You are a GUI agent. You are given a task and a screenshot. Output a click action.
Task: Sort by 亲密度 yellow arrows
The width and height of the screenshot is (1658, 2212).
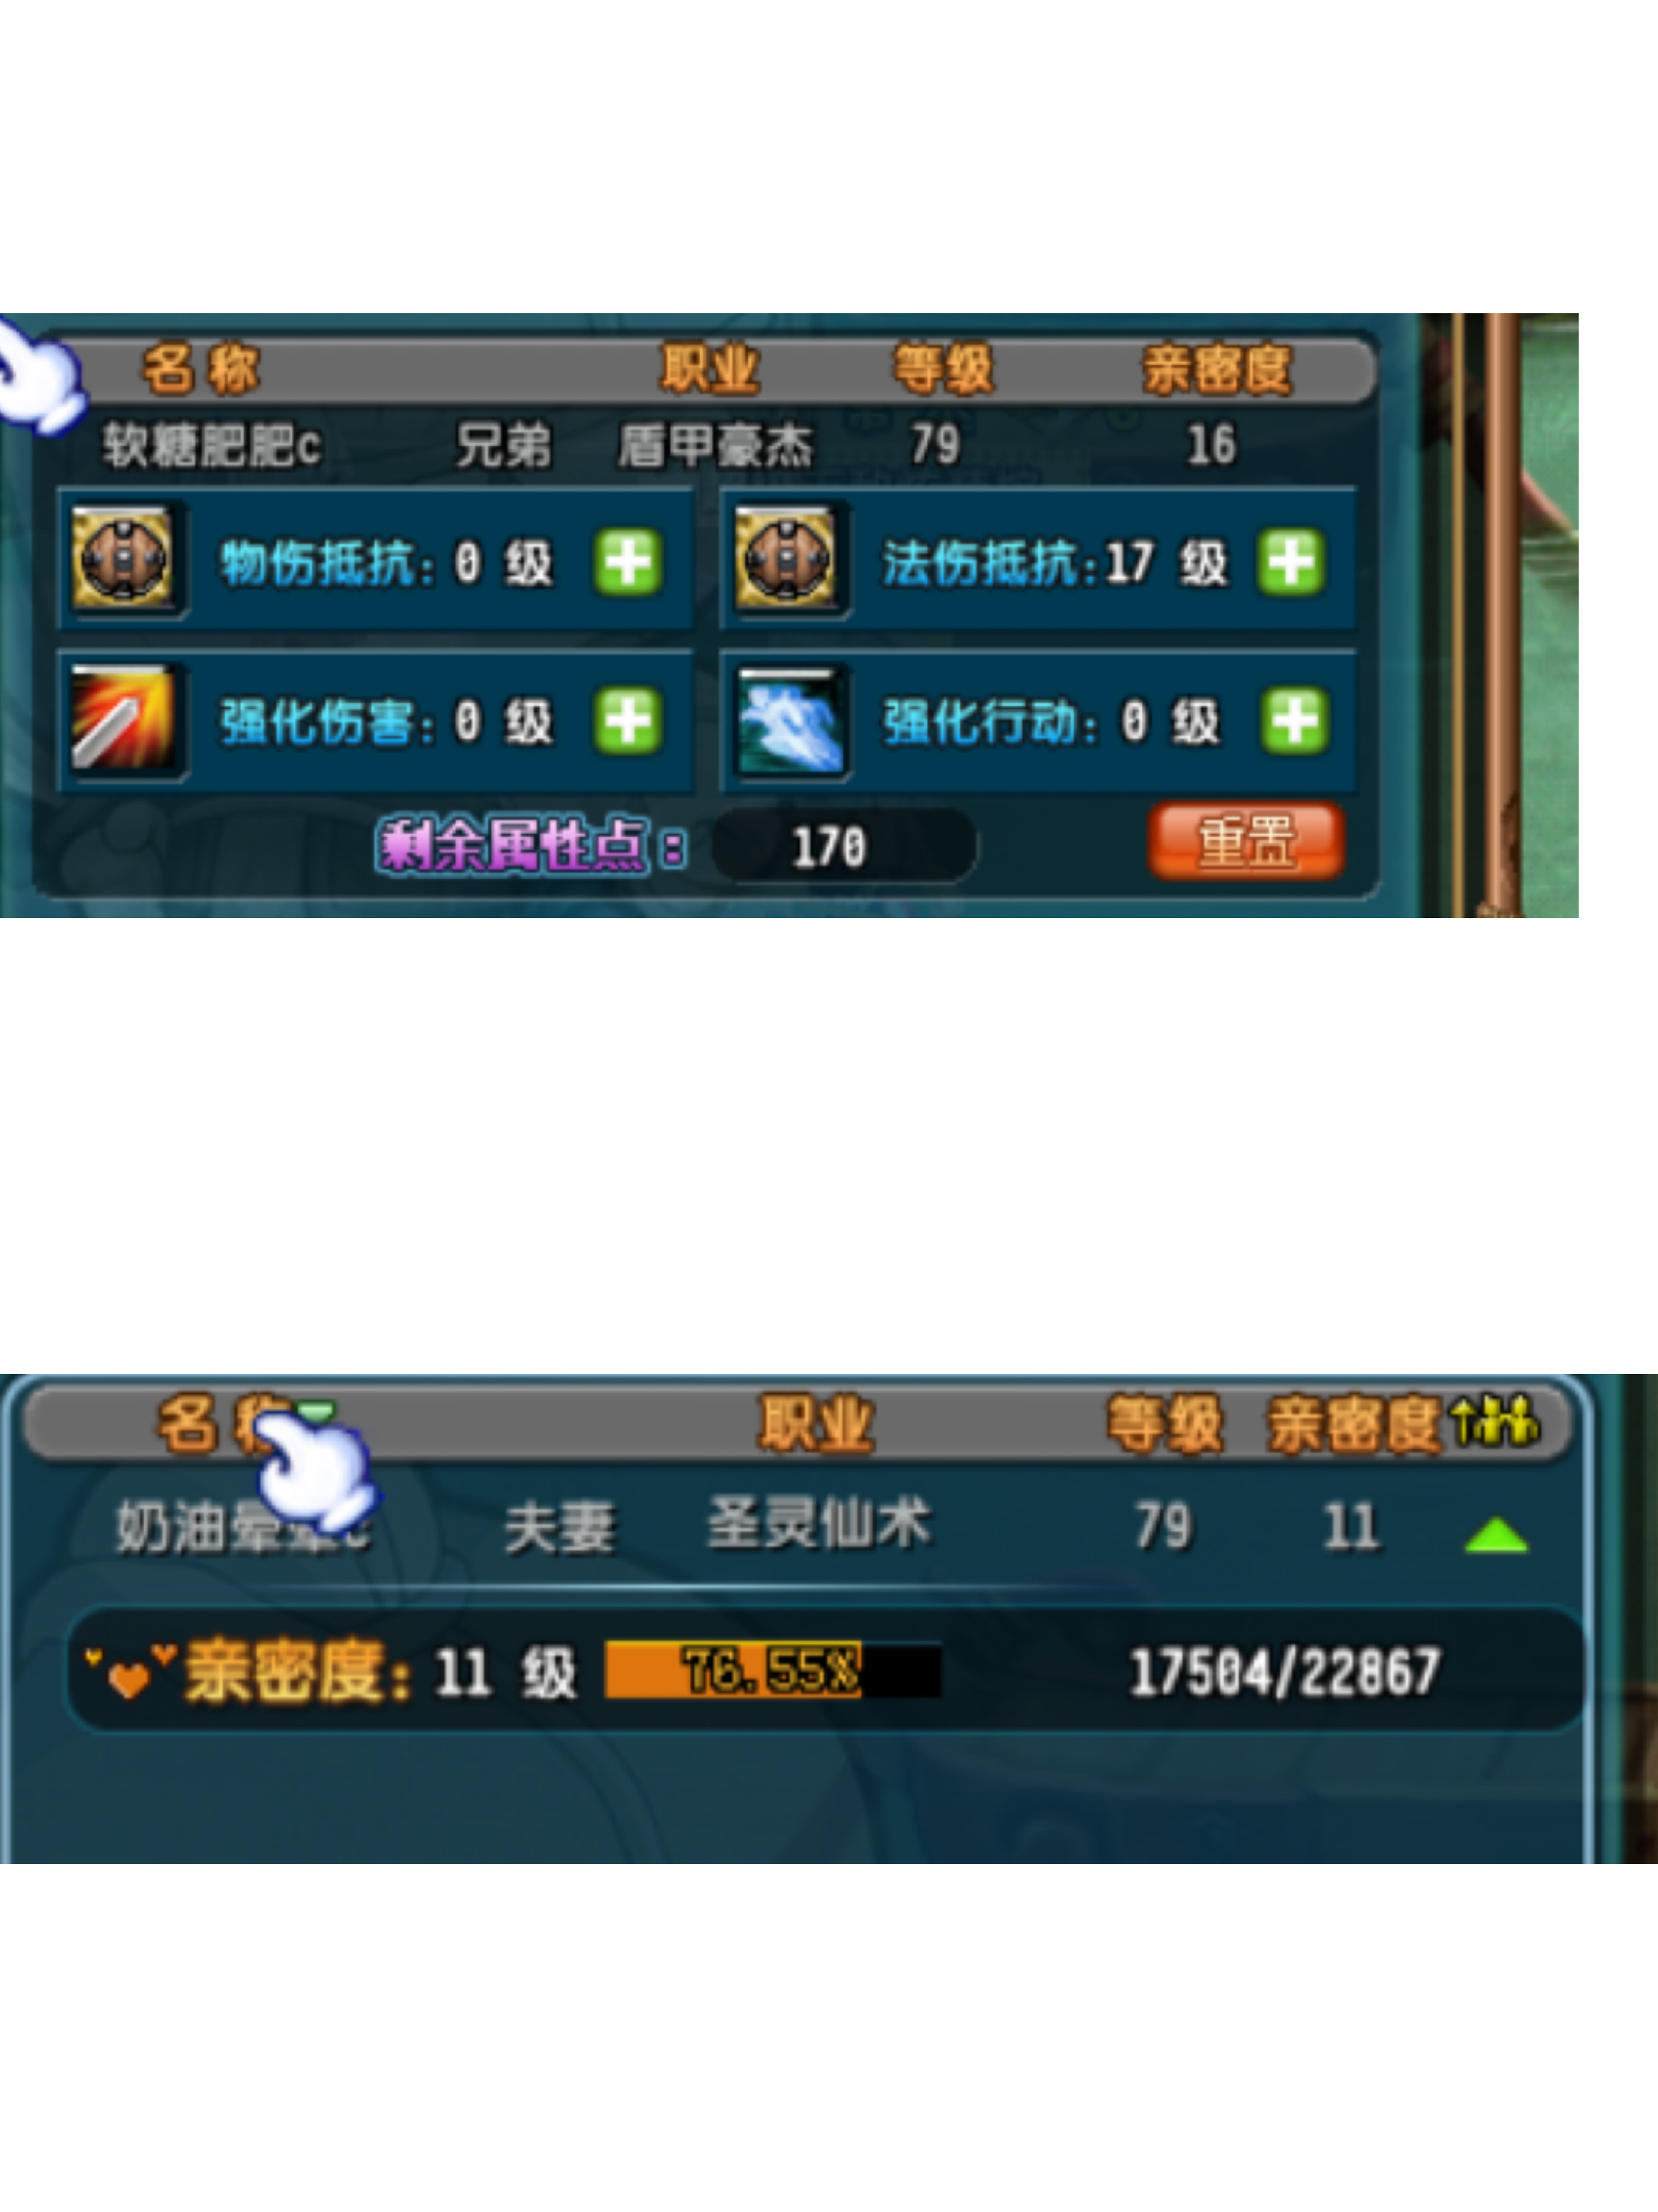coord(1496,1420)
